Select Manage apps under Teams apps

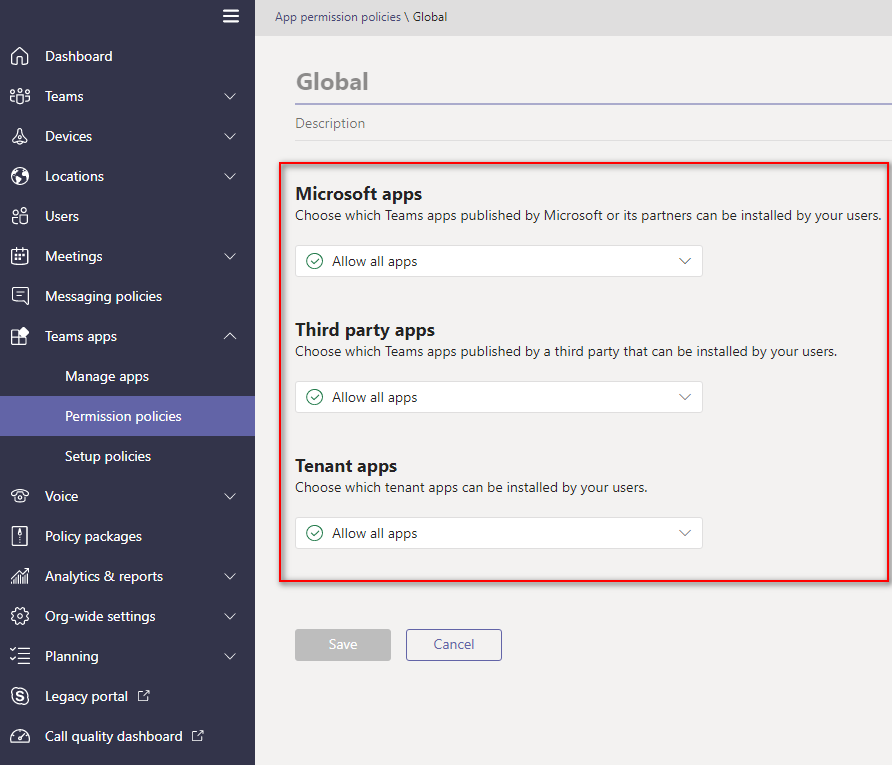click(x=107, y=377)
